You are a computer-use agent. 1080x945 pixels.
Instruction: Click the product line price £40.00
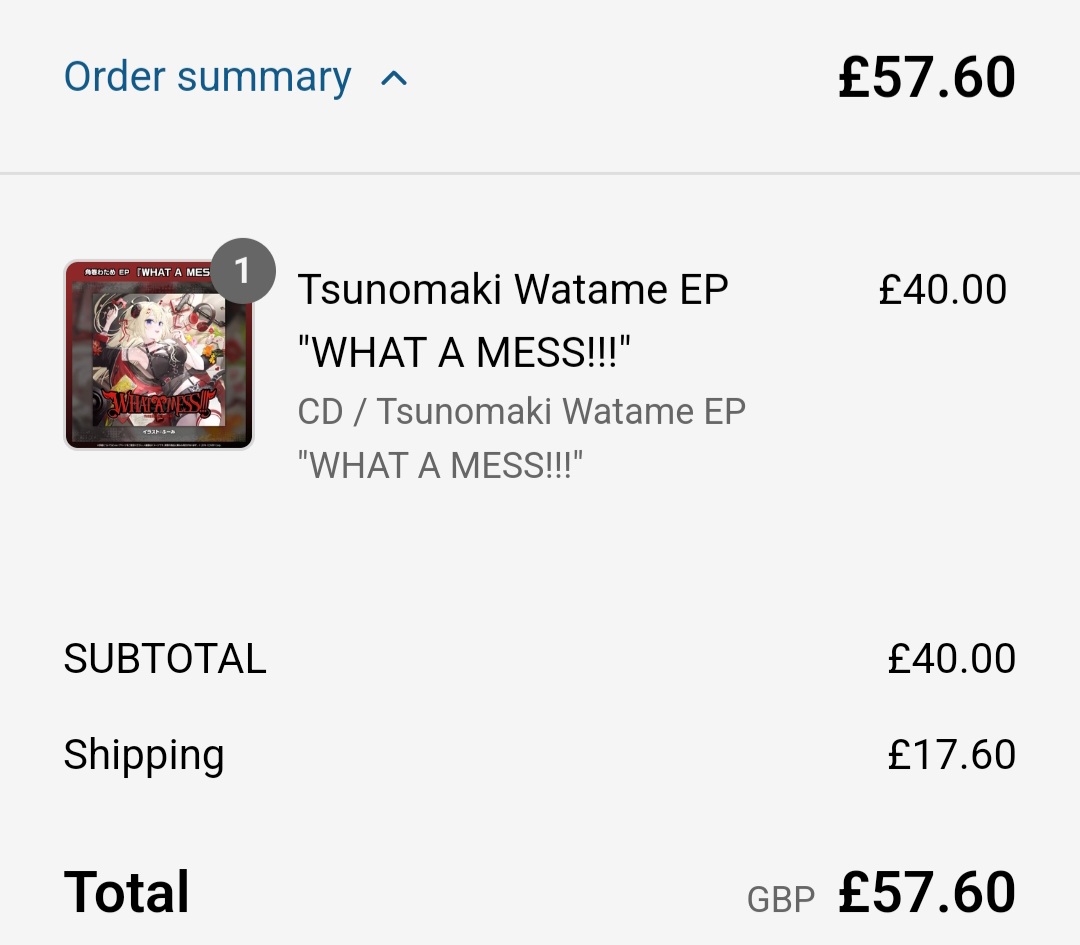pyautogui.click(x=942, y=290)
